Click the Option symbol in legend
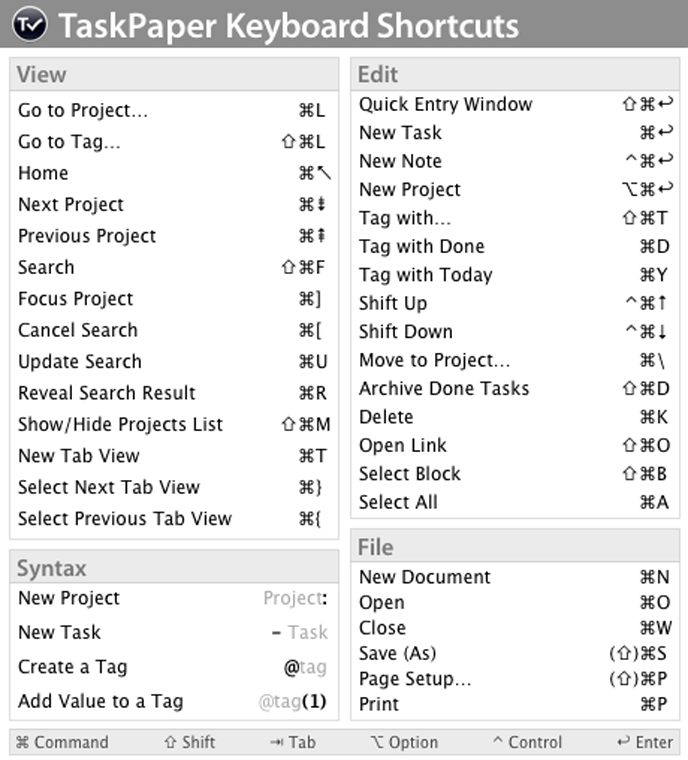 click(376, 742)
